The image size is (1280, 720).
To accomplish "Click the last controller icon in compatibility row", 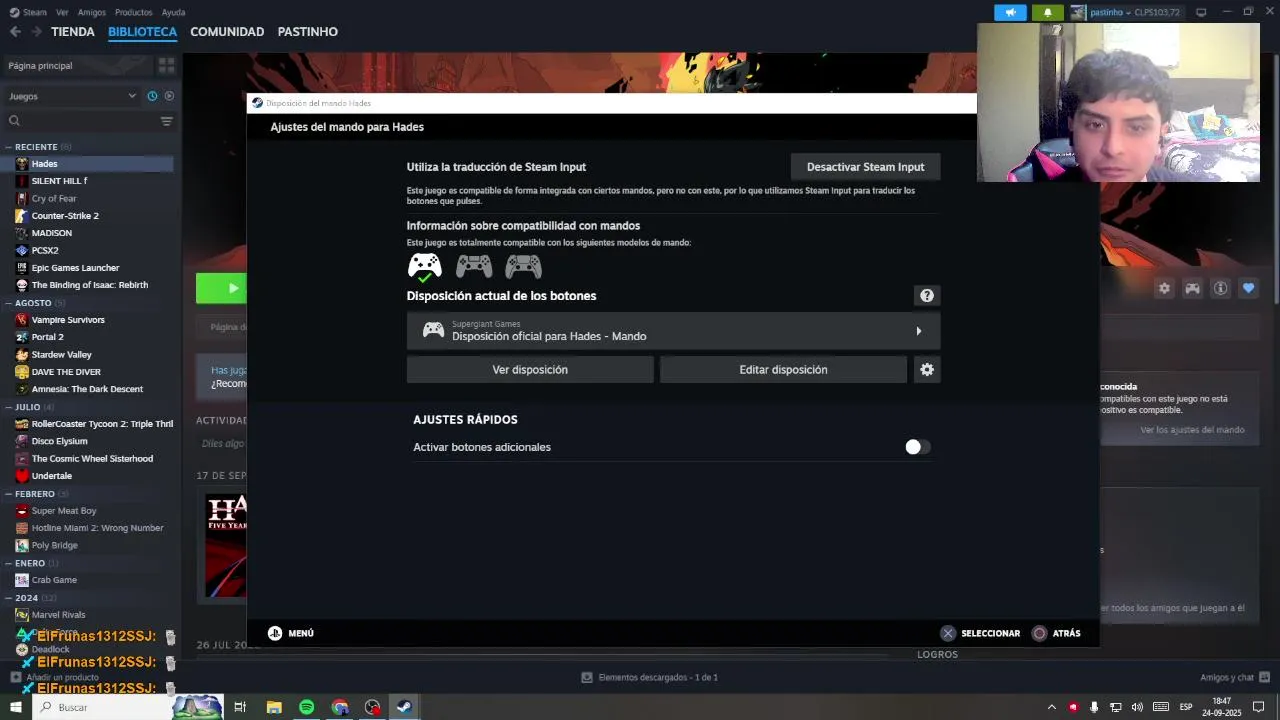I will click(x=523, y=266).
